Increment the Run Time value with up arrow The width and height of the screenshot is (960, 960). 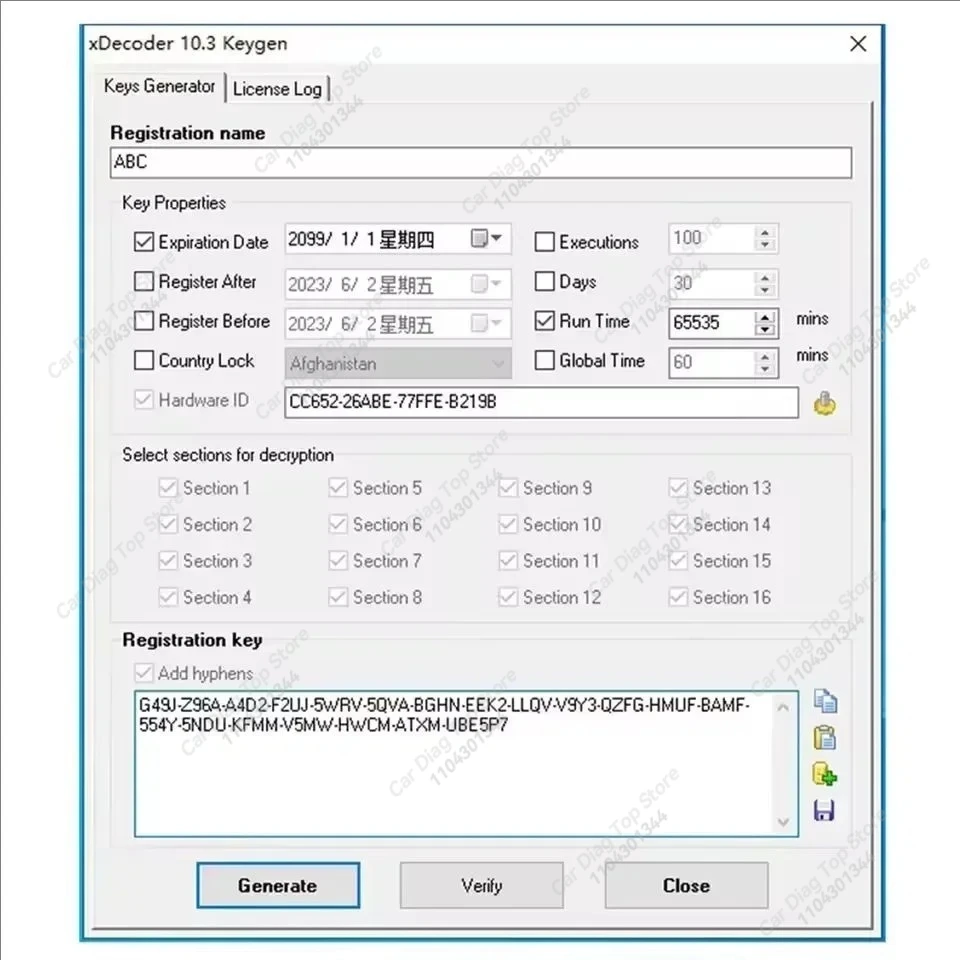[x=766, y=316]
